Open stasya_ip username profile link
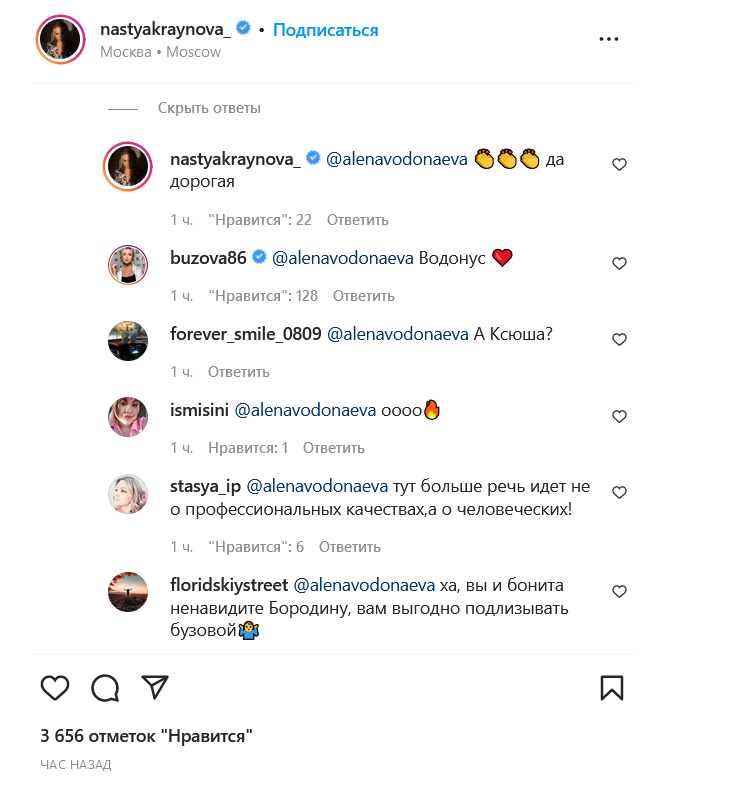Viewport: 730px width, 799px height. tap(204, 486)
